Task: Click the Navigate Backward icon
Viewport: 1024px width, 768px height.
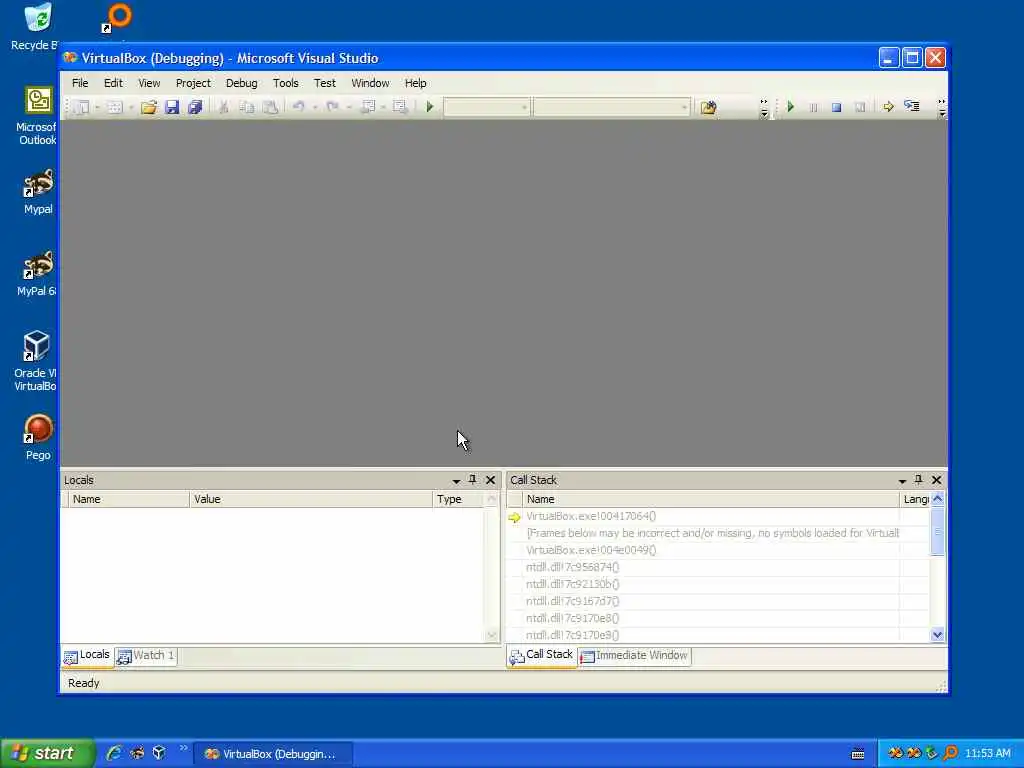Action: (368, 107)
